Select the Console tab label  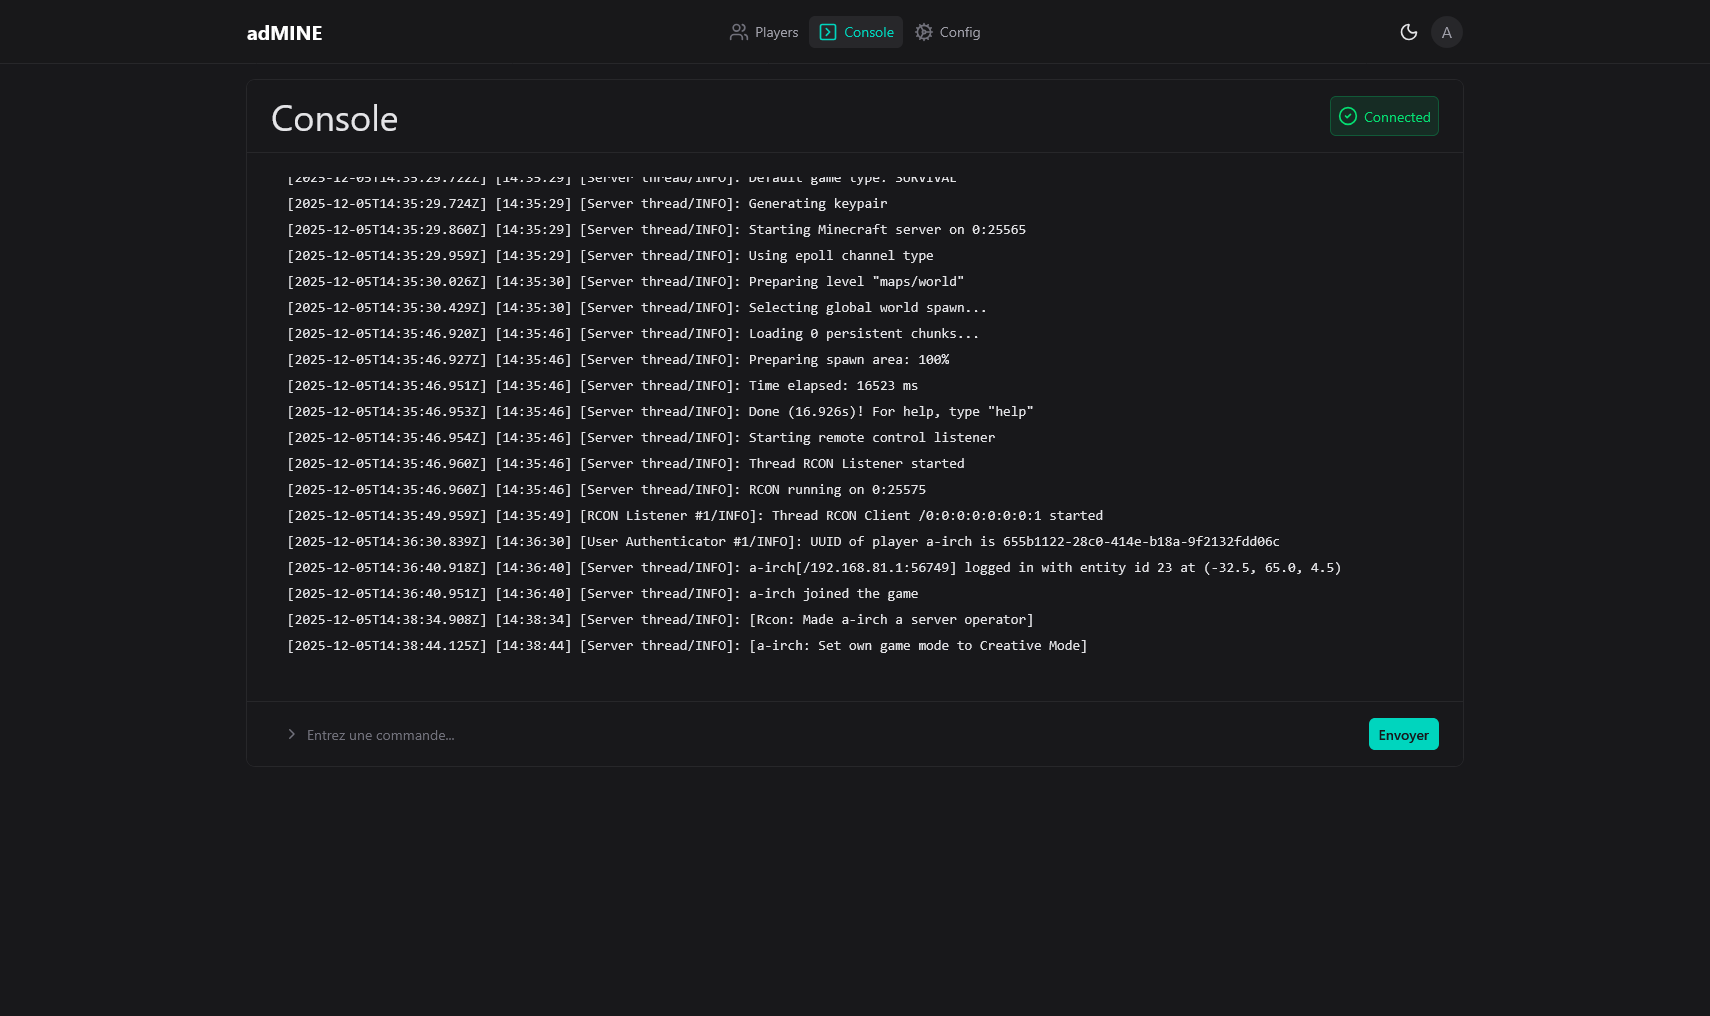point(868,32)
